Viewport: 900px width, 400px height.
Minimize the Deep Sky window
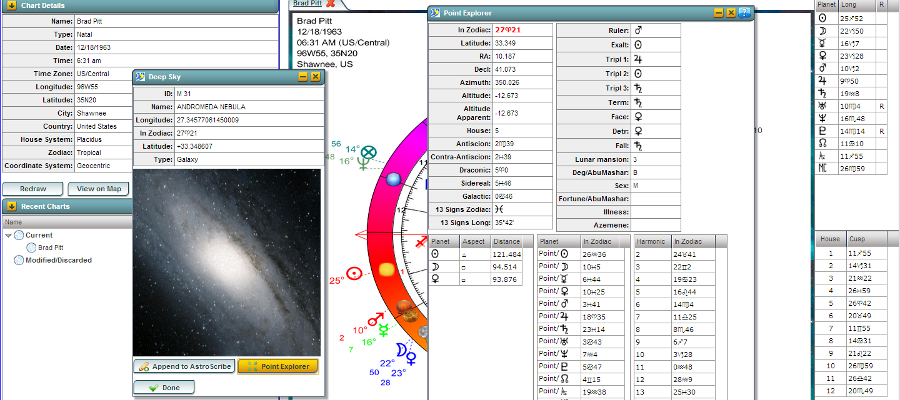point(303,76)
